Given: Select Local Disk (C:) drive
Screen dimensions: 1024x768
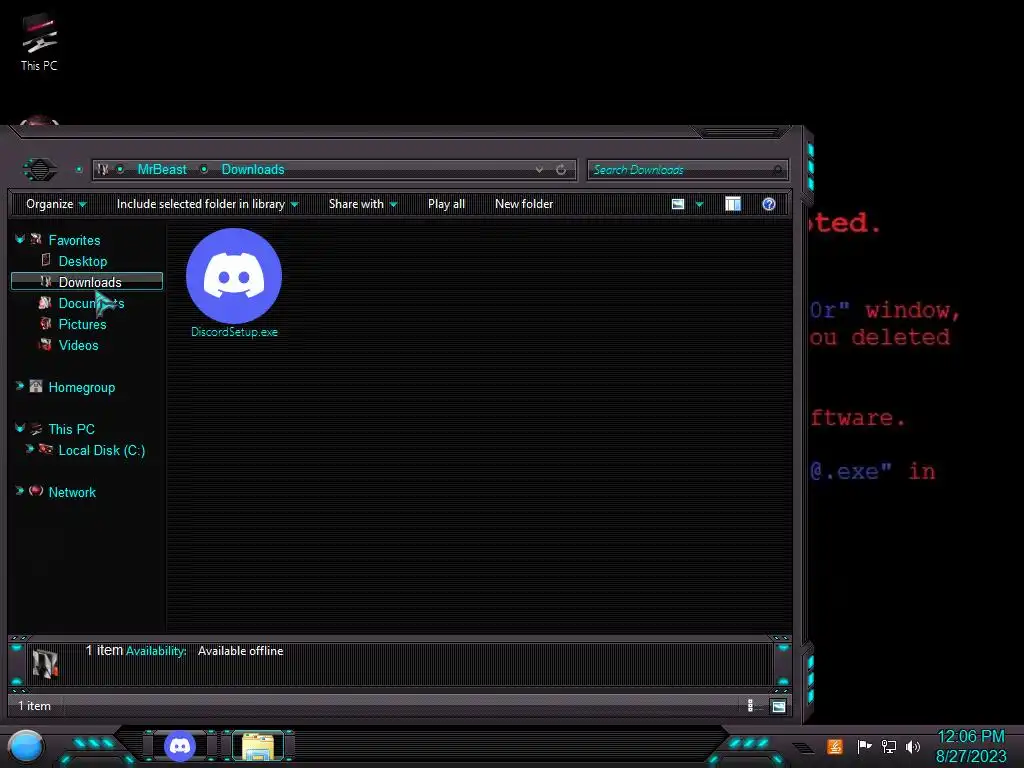Looking at the screenshot, I should 101,451.
